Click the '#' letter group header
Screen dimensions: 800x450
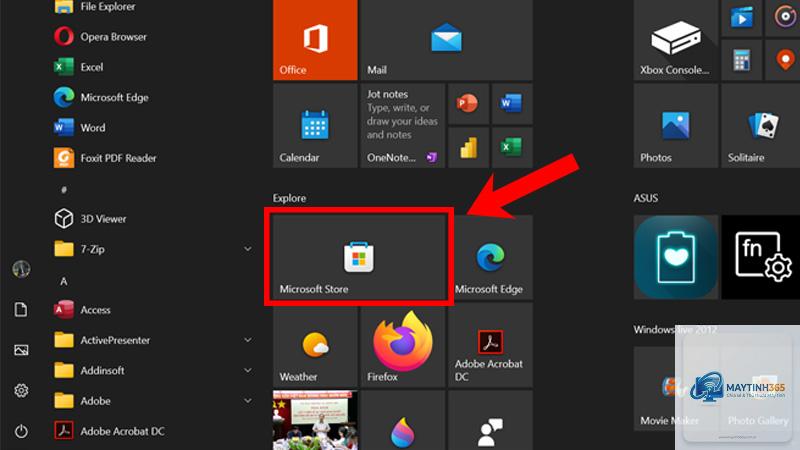coord(64,190)
